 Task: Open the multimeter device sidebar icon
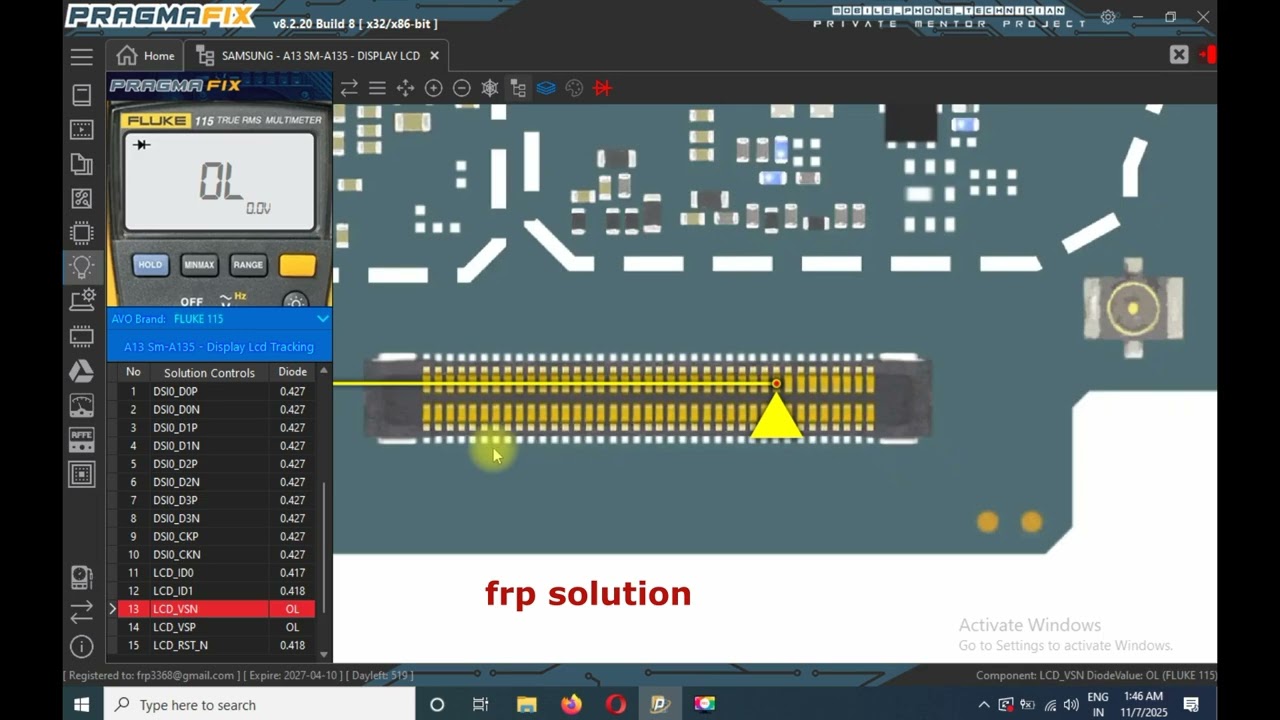click(x=82, y=578)
